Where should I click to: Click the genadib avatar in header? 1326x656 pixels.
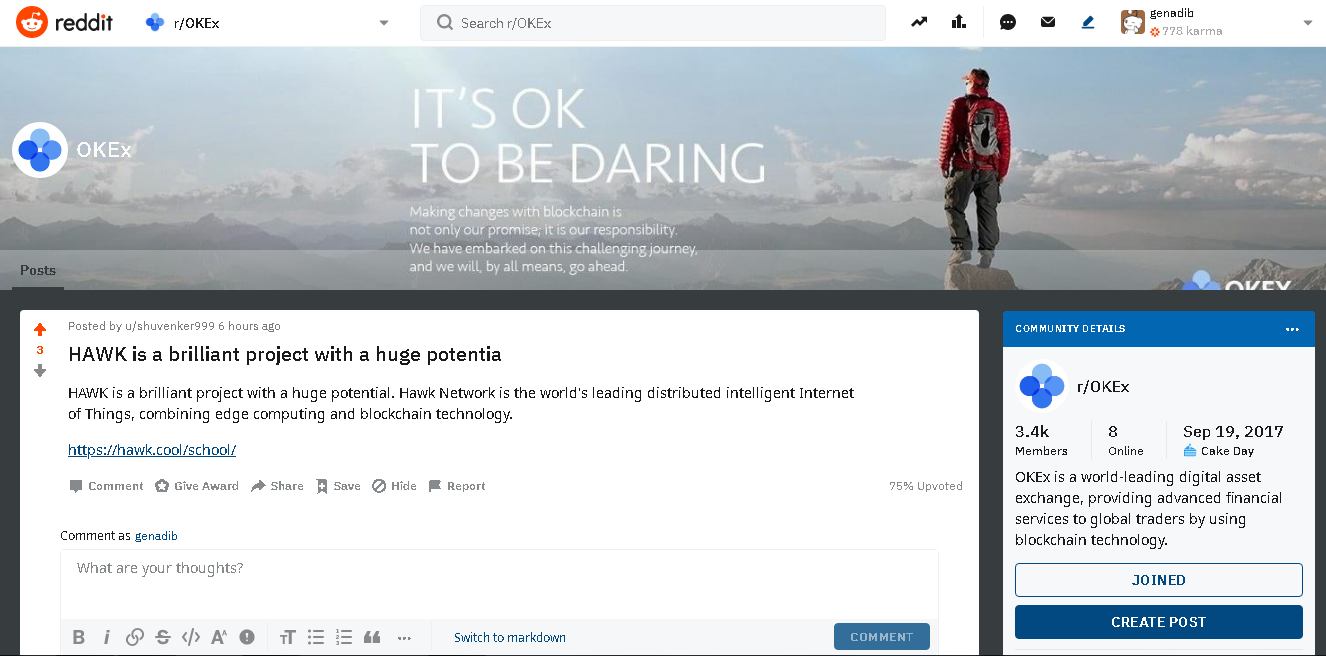(1133, 22)
